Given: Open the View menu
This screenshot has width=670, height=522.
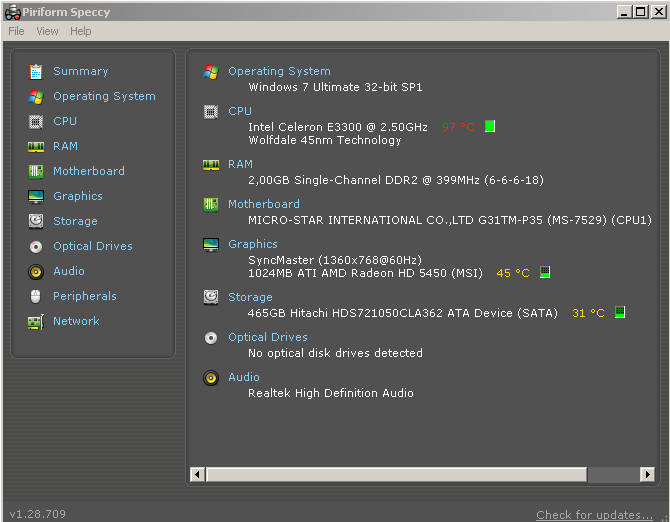Looking at the screenshot, I should pos(47,31).
